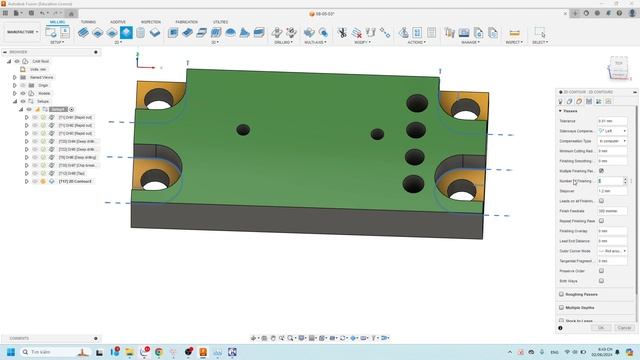Click the Orbit icon in the bottom navigation bar

point(253,338)
